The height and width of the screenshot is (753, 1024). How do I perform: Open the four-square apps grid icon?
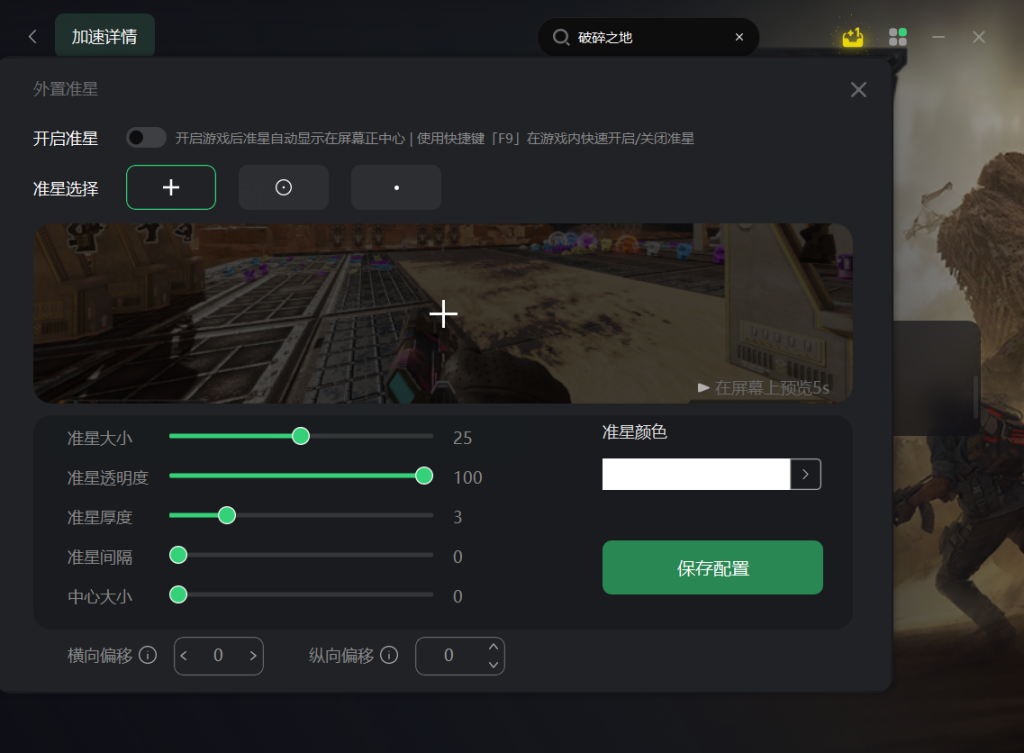[x=898, y=37]
